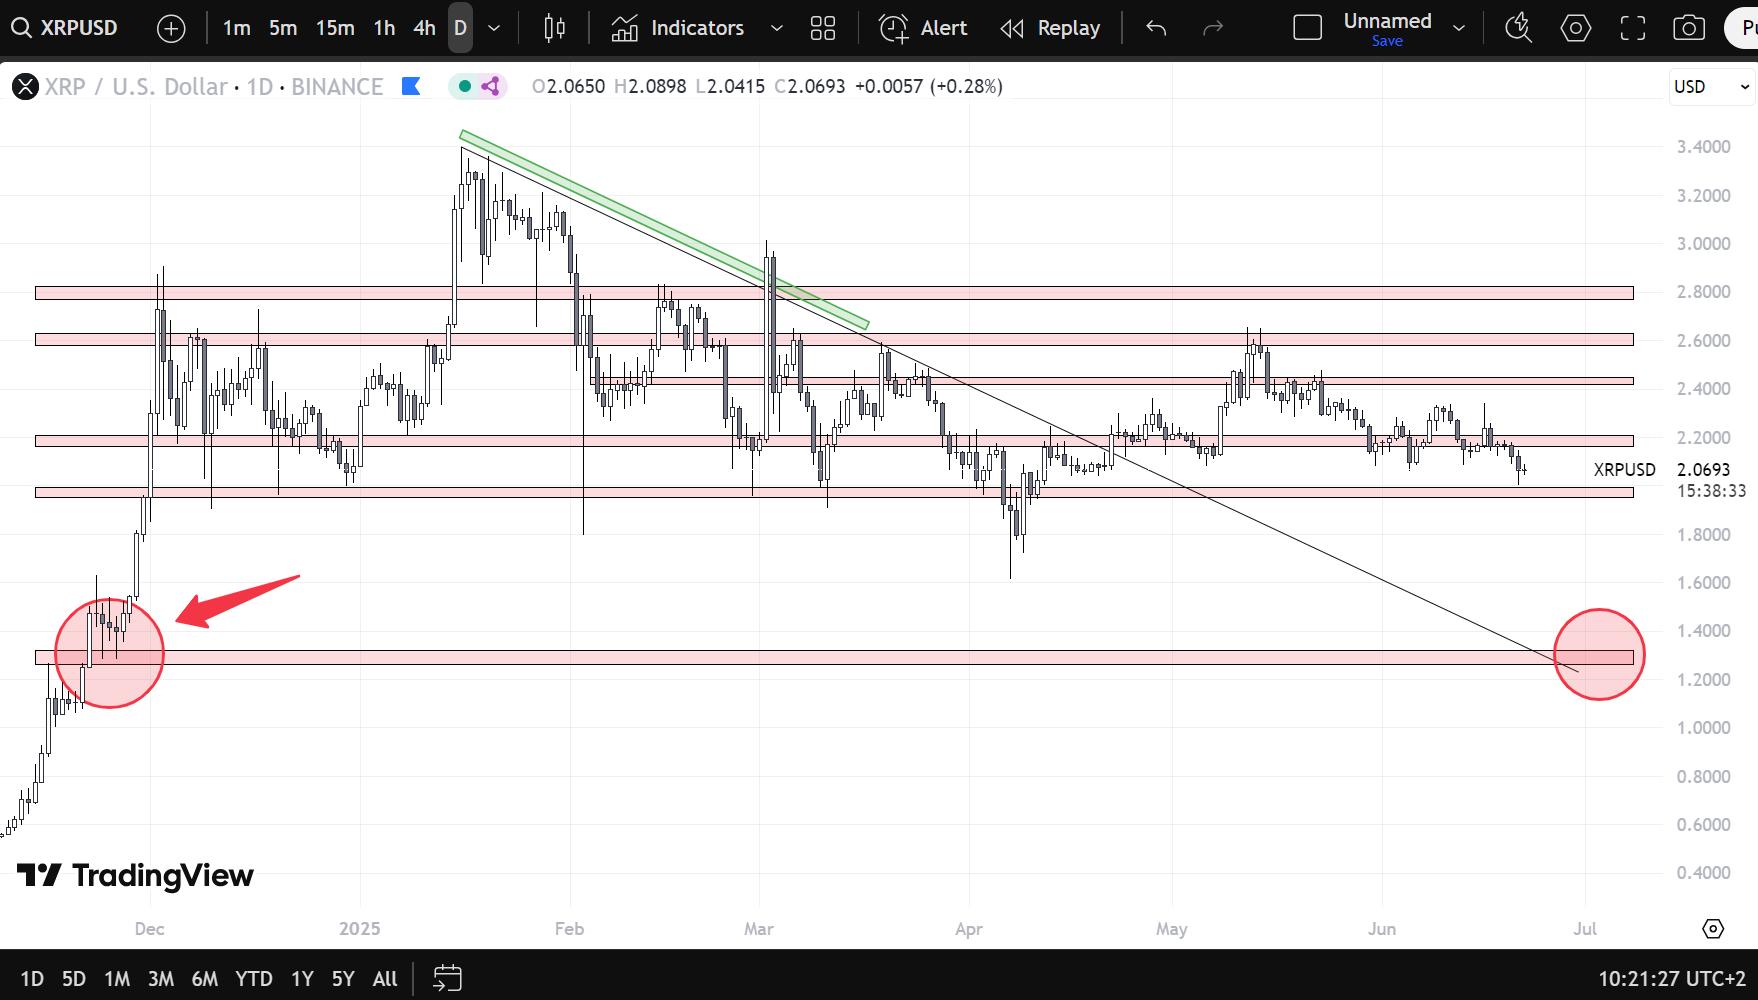Set the date range to 5Y
This screenshot has width=1758, height=1000.
point(343,978)
